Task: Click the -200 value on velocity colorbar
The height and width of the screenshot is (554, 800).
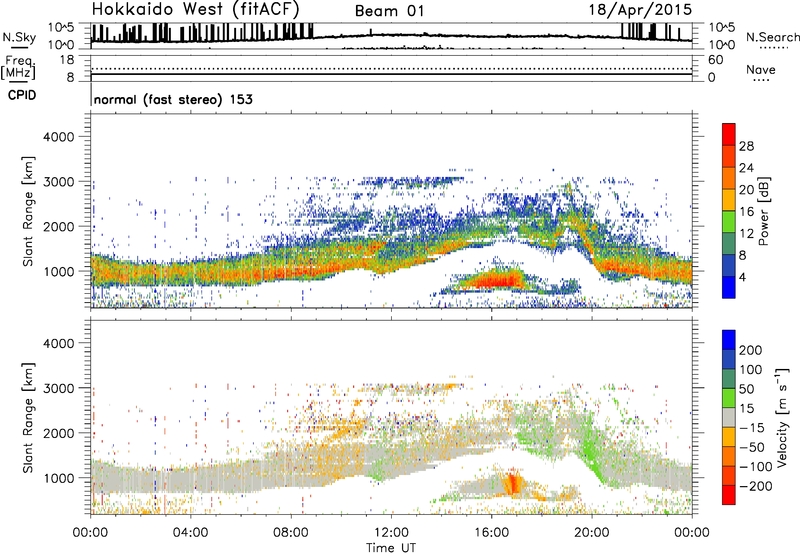Action: click(x=755, y=486)
